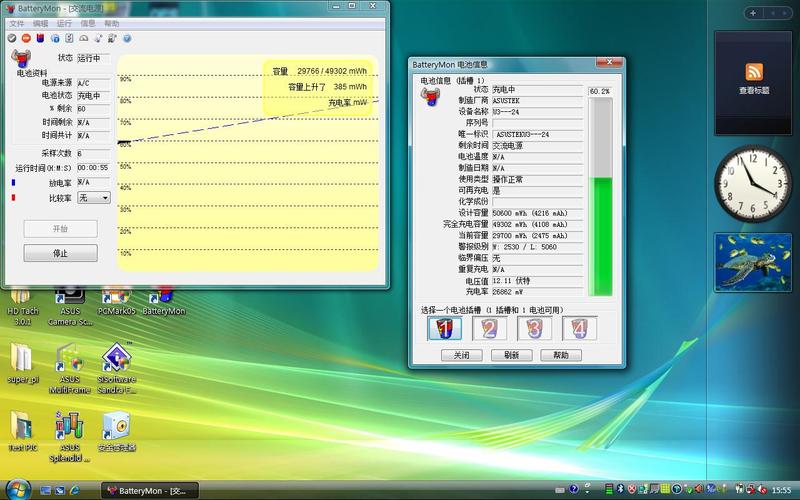Click the taskbar clock 15:55
800x500 pixels.
[x=781, y=490]
